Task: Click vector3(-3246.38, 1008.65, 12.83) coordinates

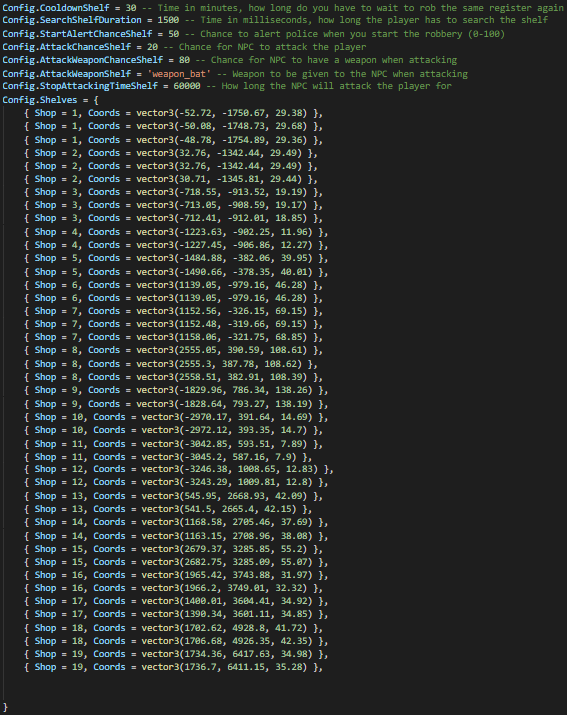Action: point(229,469)
